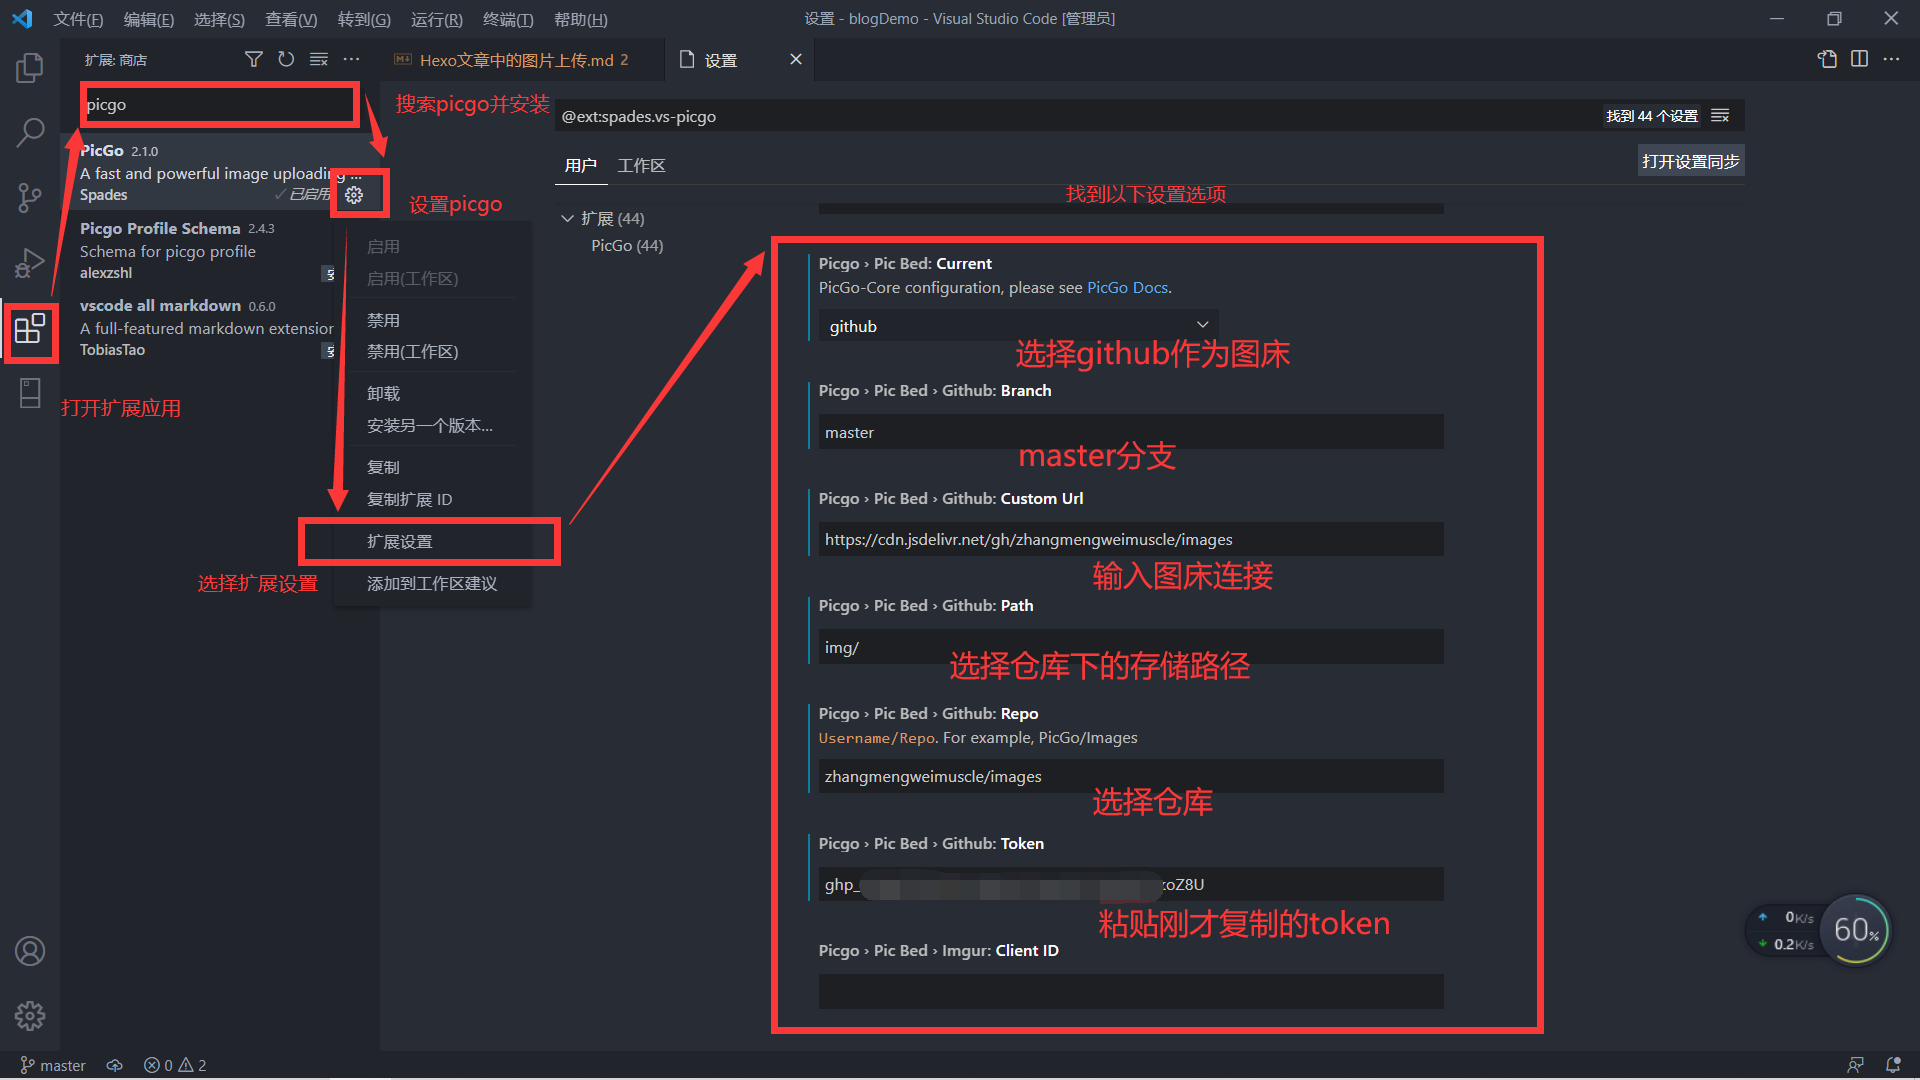Open the 编辑(E) menu
The width and height of the screenshot is (1920, 1080).
148,19
